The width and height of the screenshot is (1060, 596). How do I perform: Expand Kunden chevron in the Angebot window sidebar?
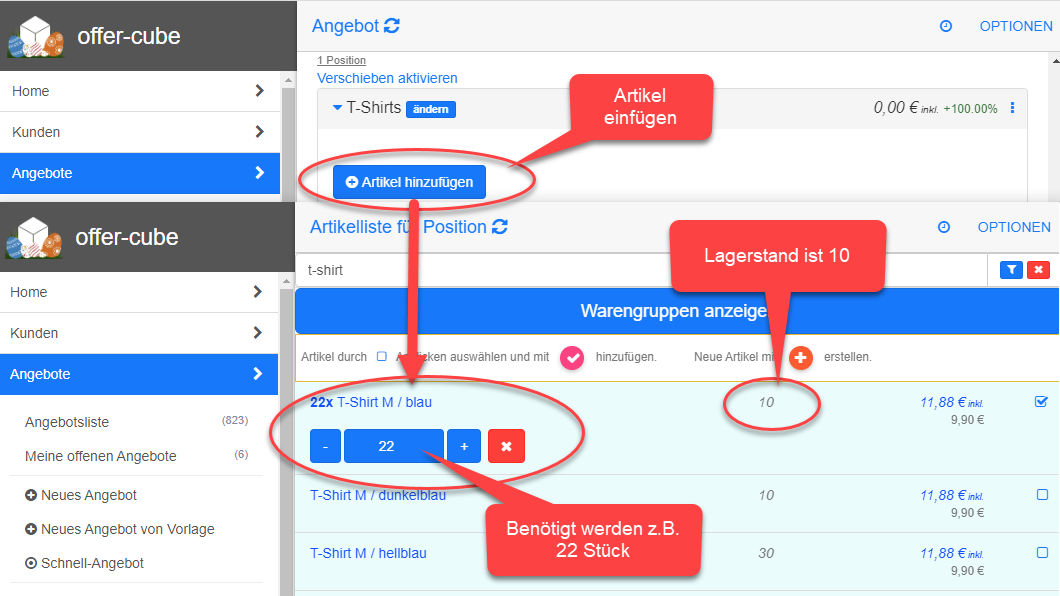click(x=260, y=131)
